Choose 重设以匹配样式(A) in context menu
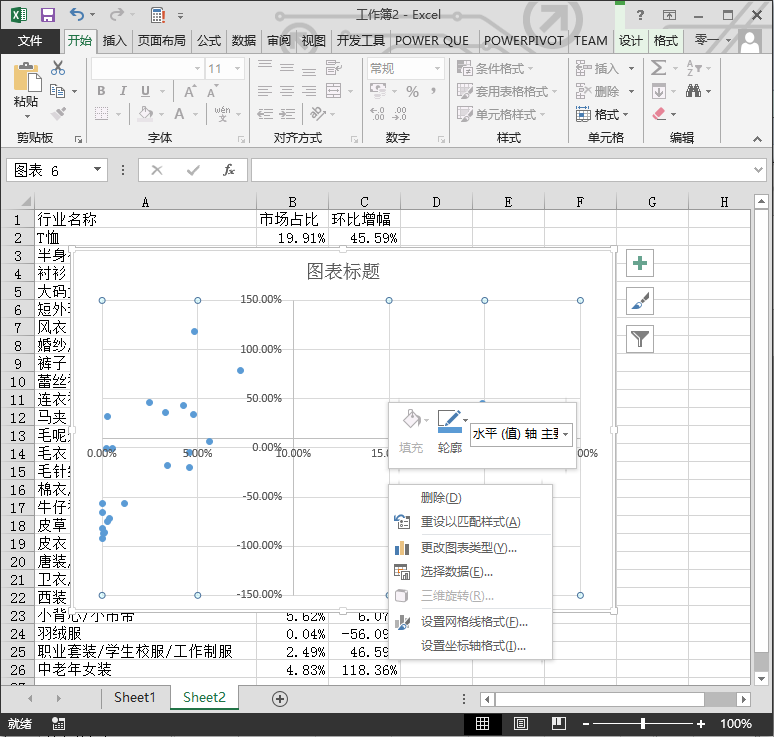This screenshot has height=737, width=774. click(x=470, y=522)
